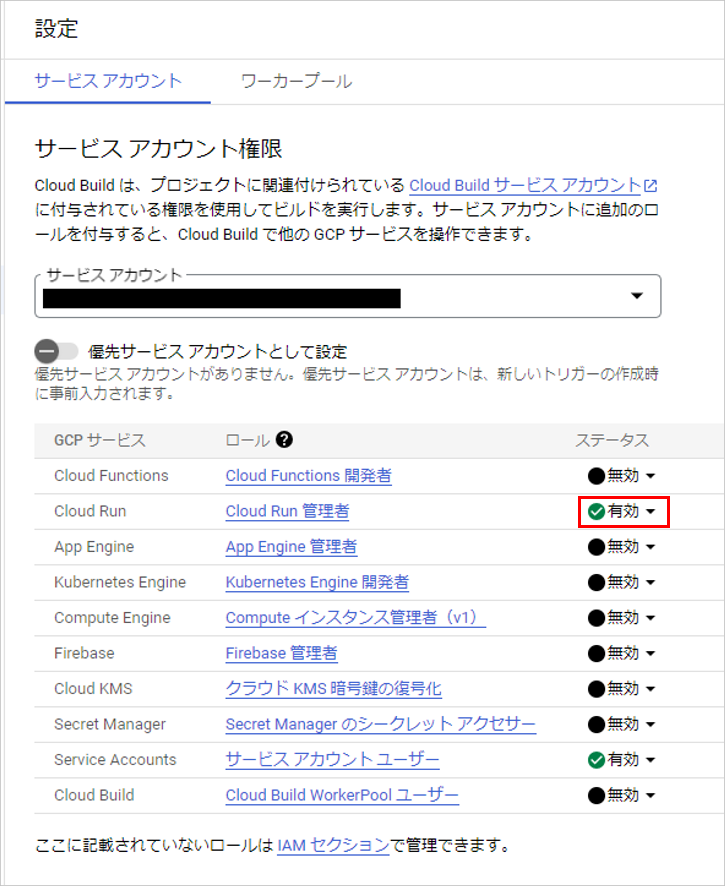Select the Service Accounts service name cell

[115, 760]
